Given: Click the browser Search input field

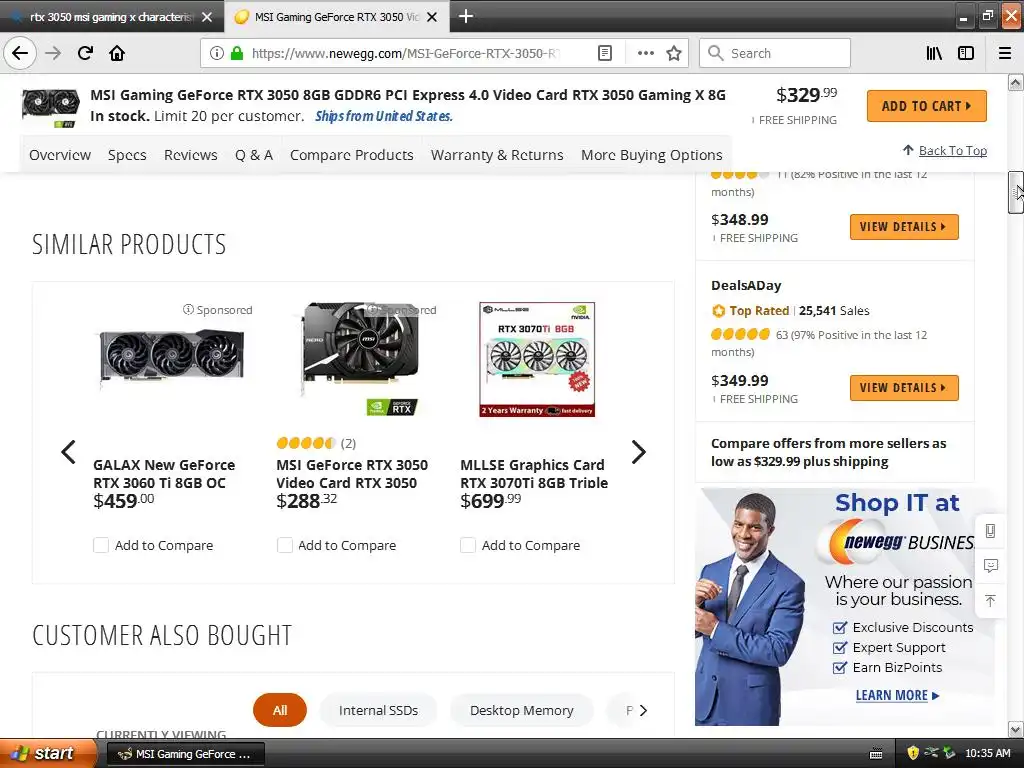Looking at the screenshot, I should click(775, 53).
